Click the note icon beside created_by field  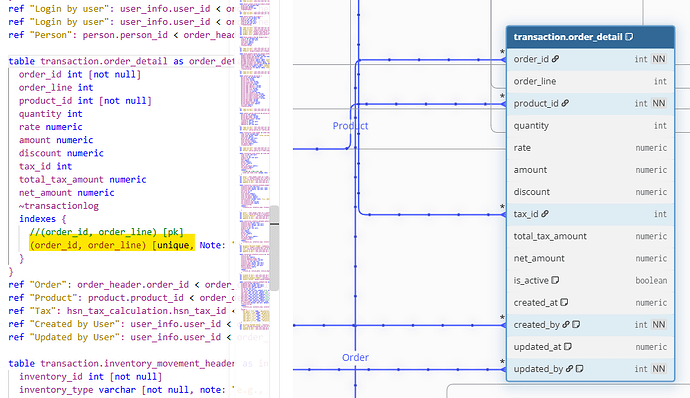click(576, 324)
